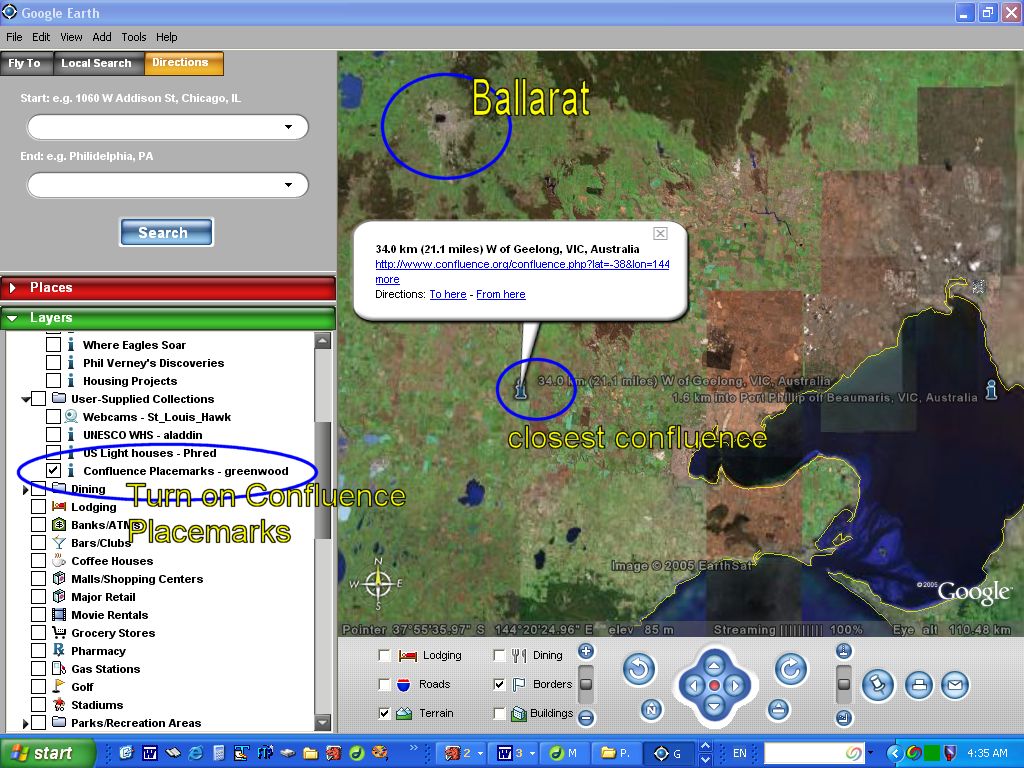1024x768 pixels.
Task: Reset north with the N button
Action: tap(651, 709)
